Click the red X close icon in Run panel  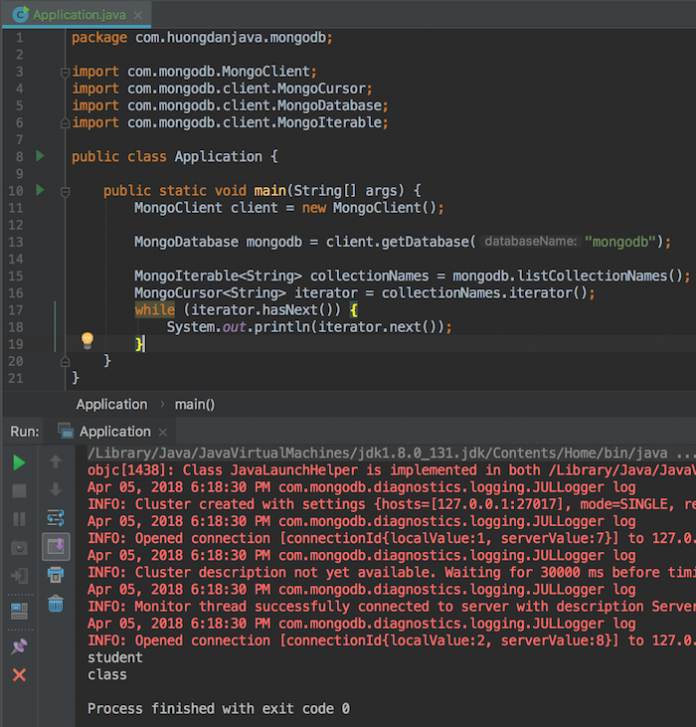click(19, 676)
